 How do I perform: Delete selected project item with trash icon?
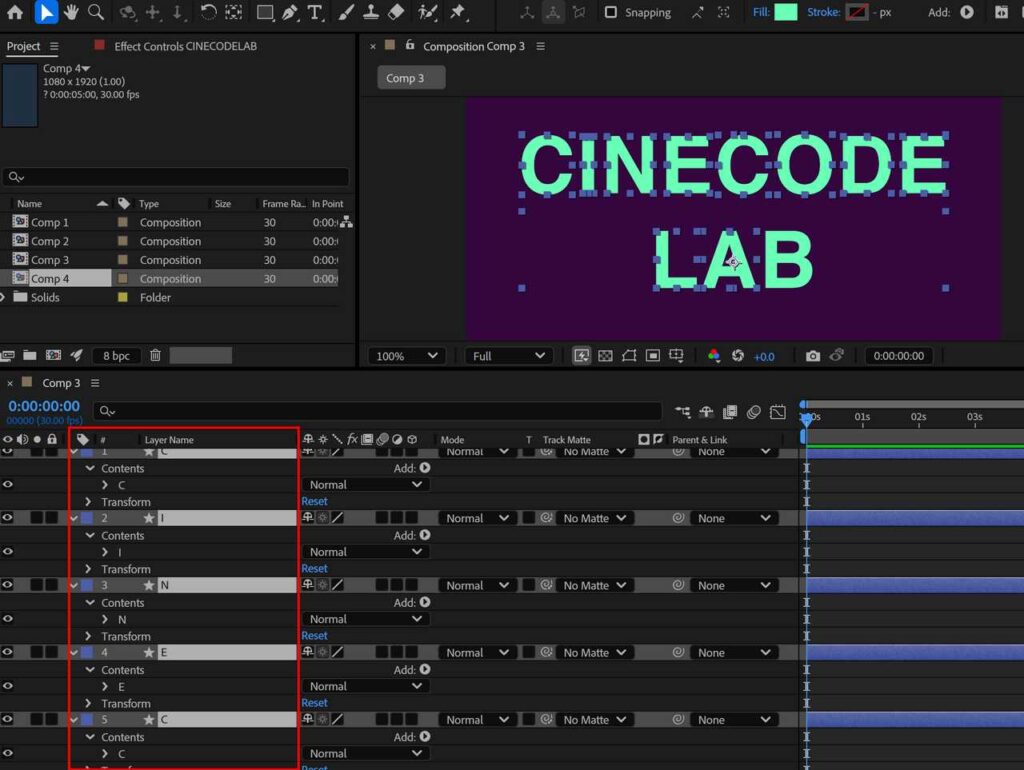[155, 355]
